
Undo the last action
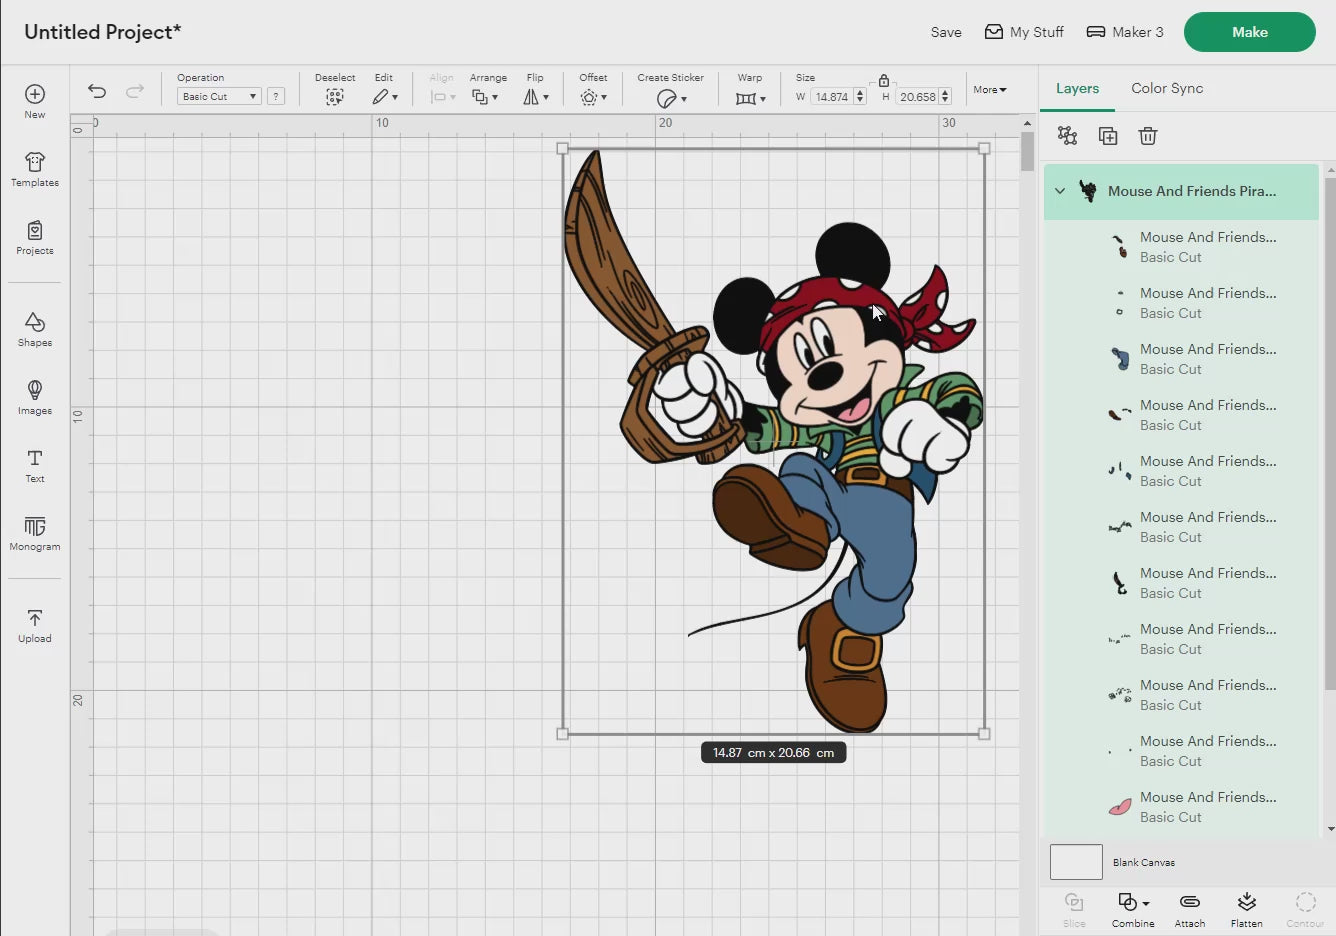pyautogui.click(x=97, y=91)
